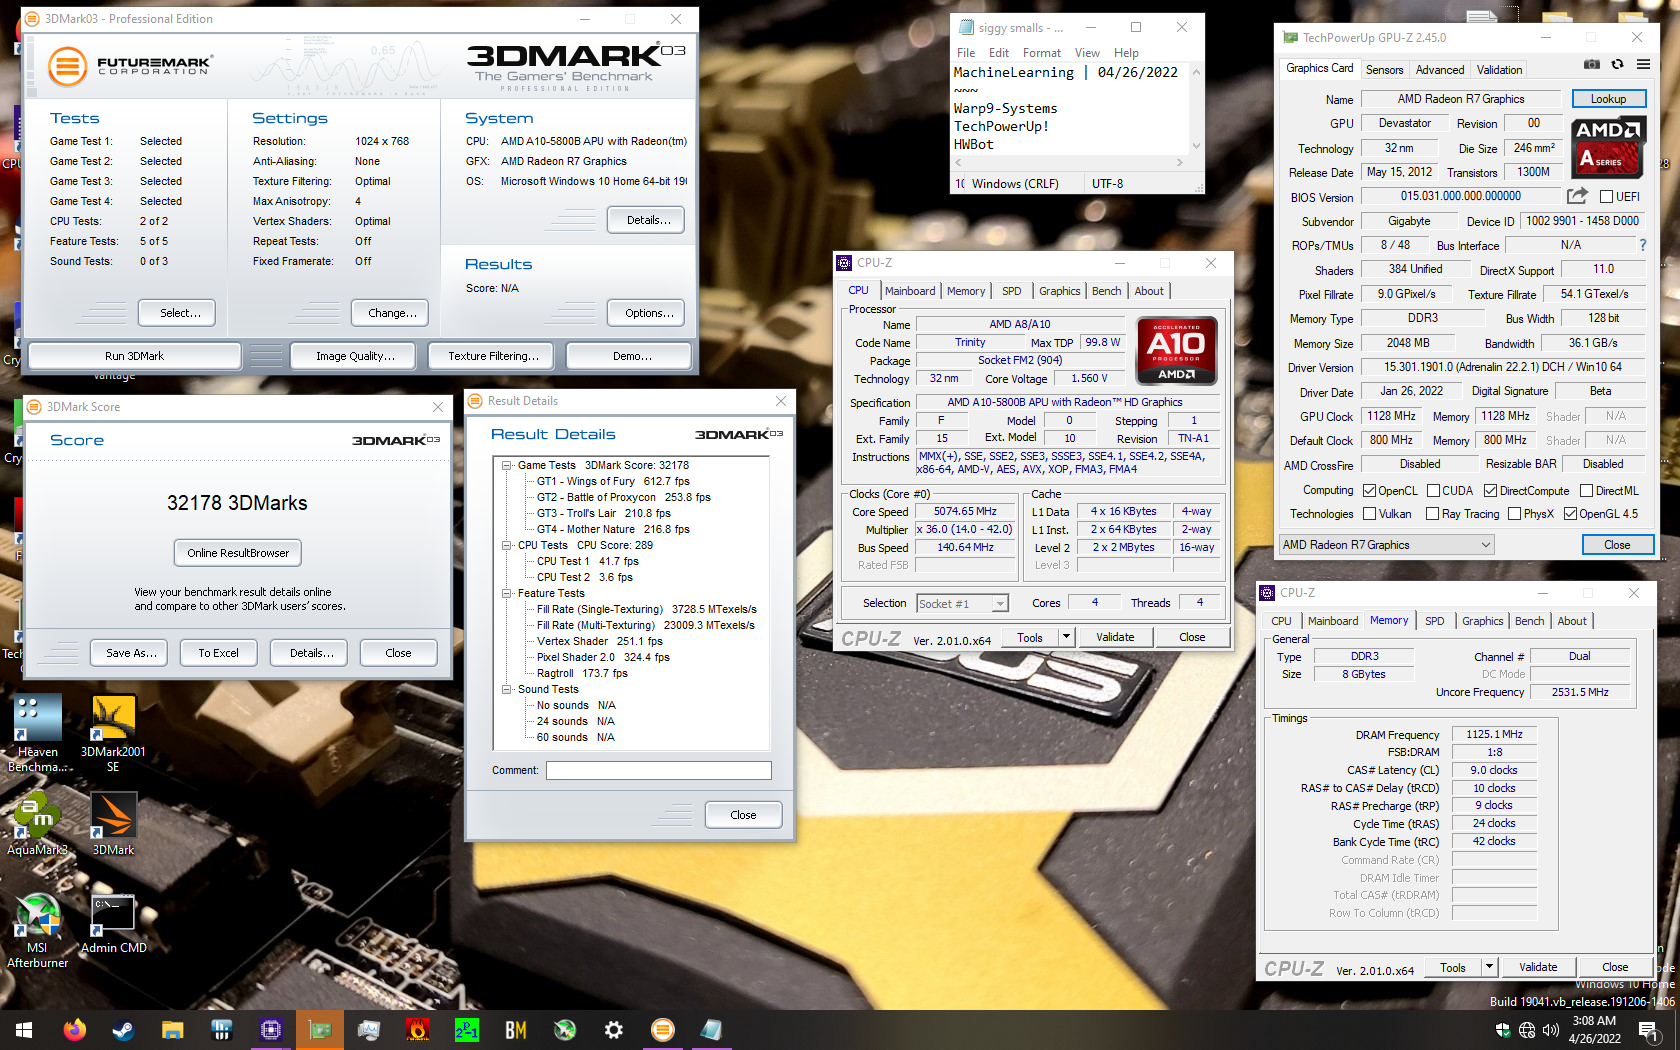Toggle the Ray Tracing checkbox
1680x1050 pixels.
point(1433,514)
